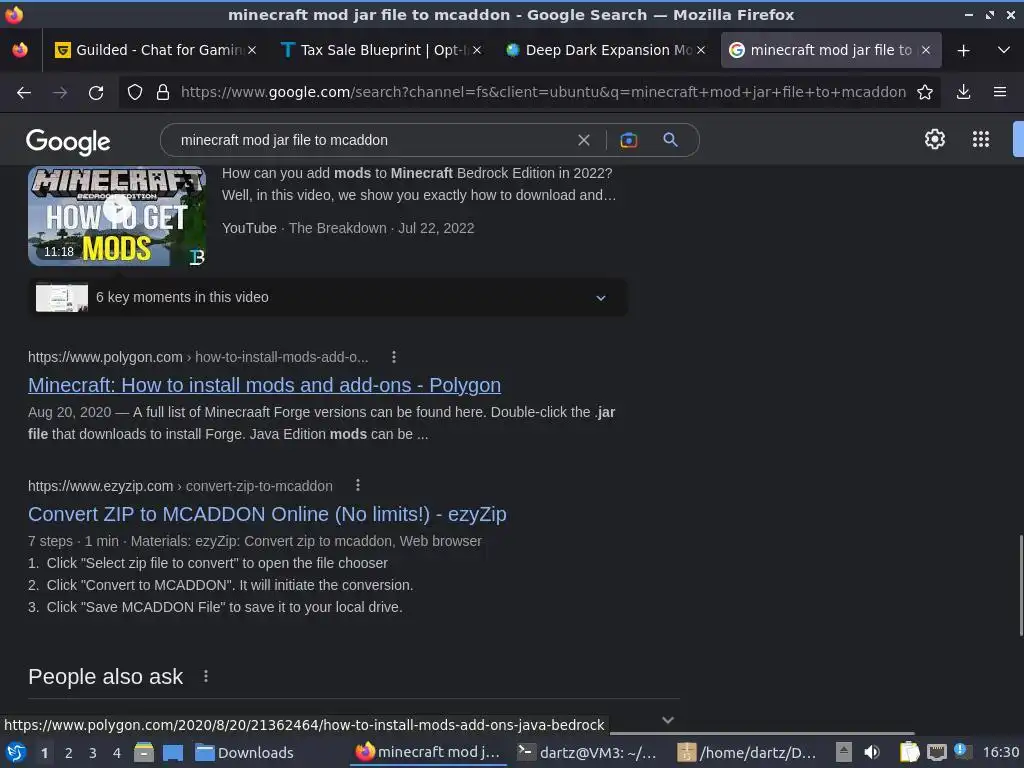Switch to workspace 1
The image size is (1024, 768).
(x=44, y=753)
